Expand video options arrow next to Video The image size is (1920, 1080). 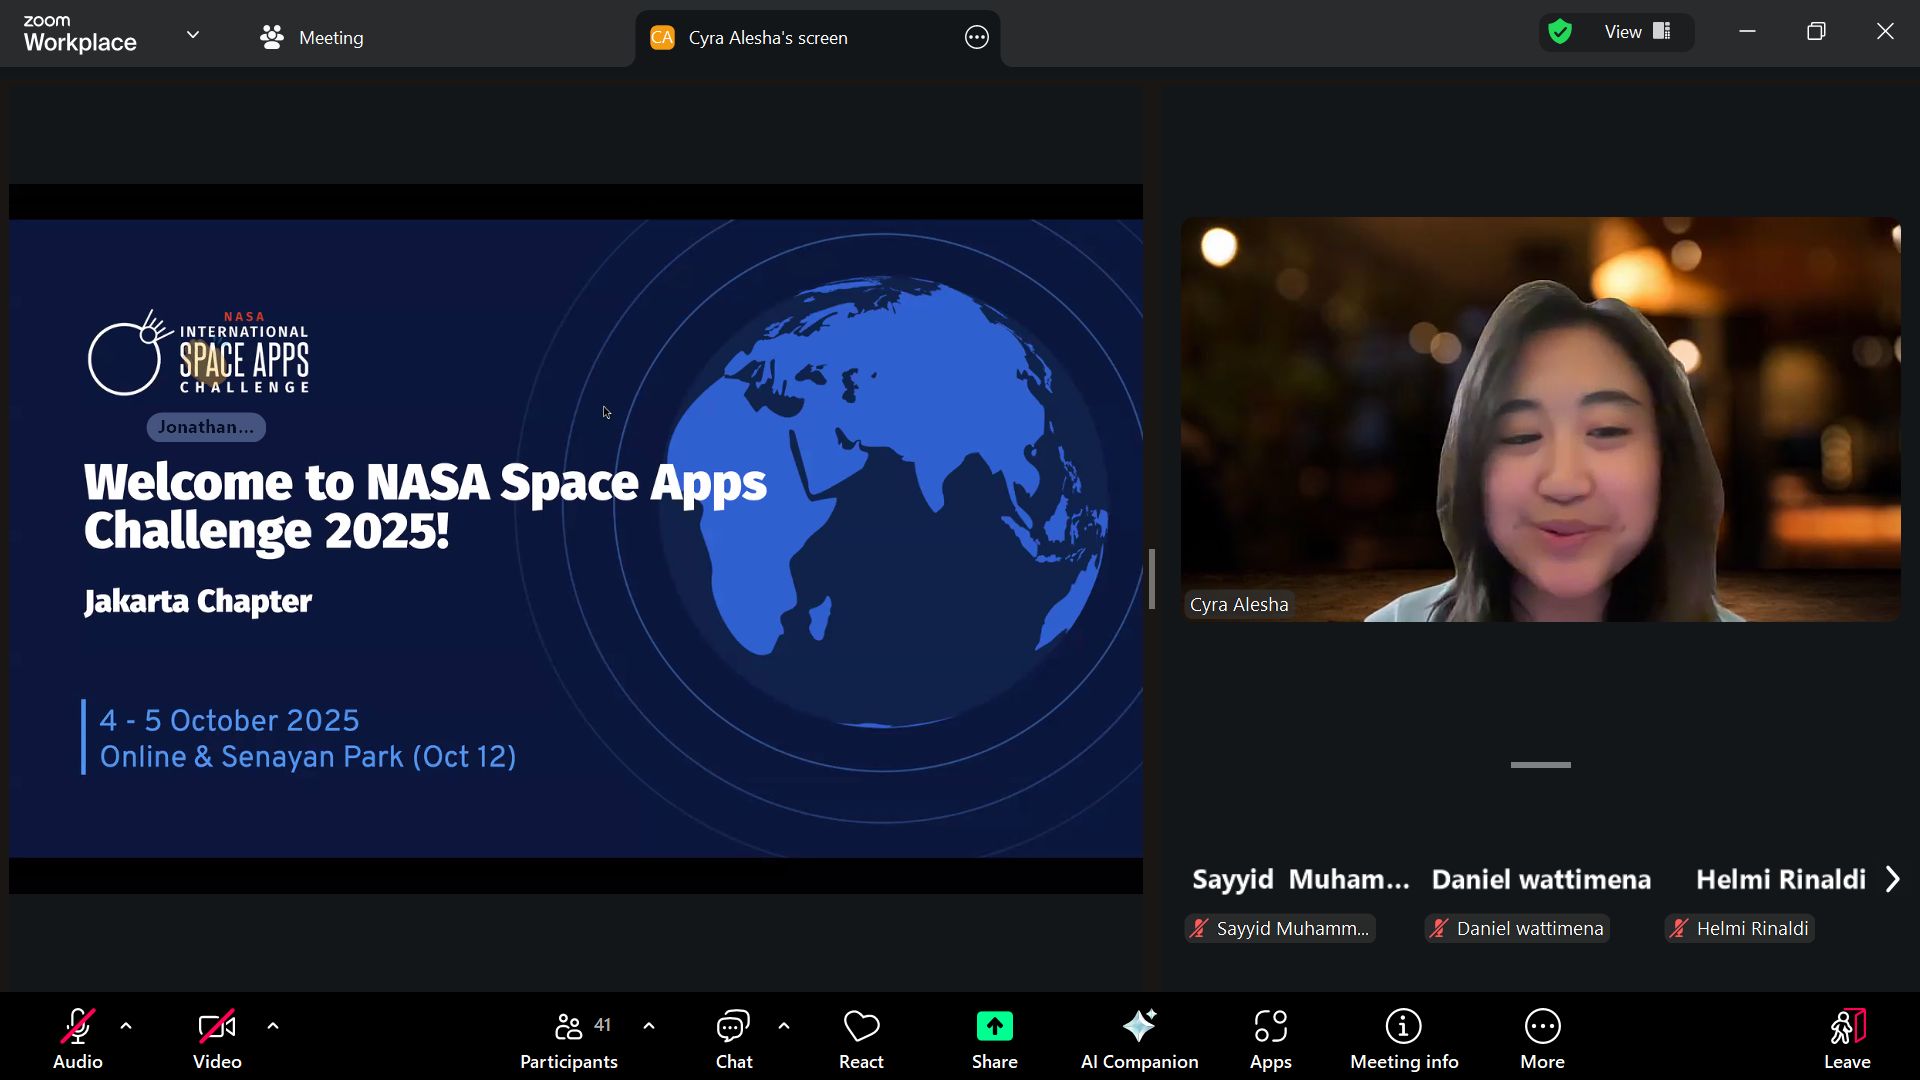pos(273,1026)
